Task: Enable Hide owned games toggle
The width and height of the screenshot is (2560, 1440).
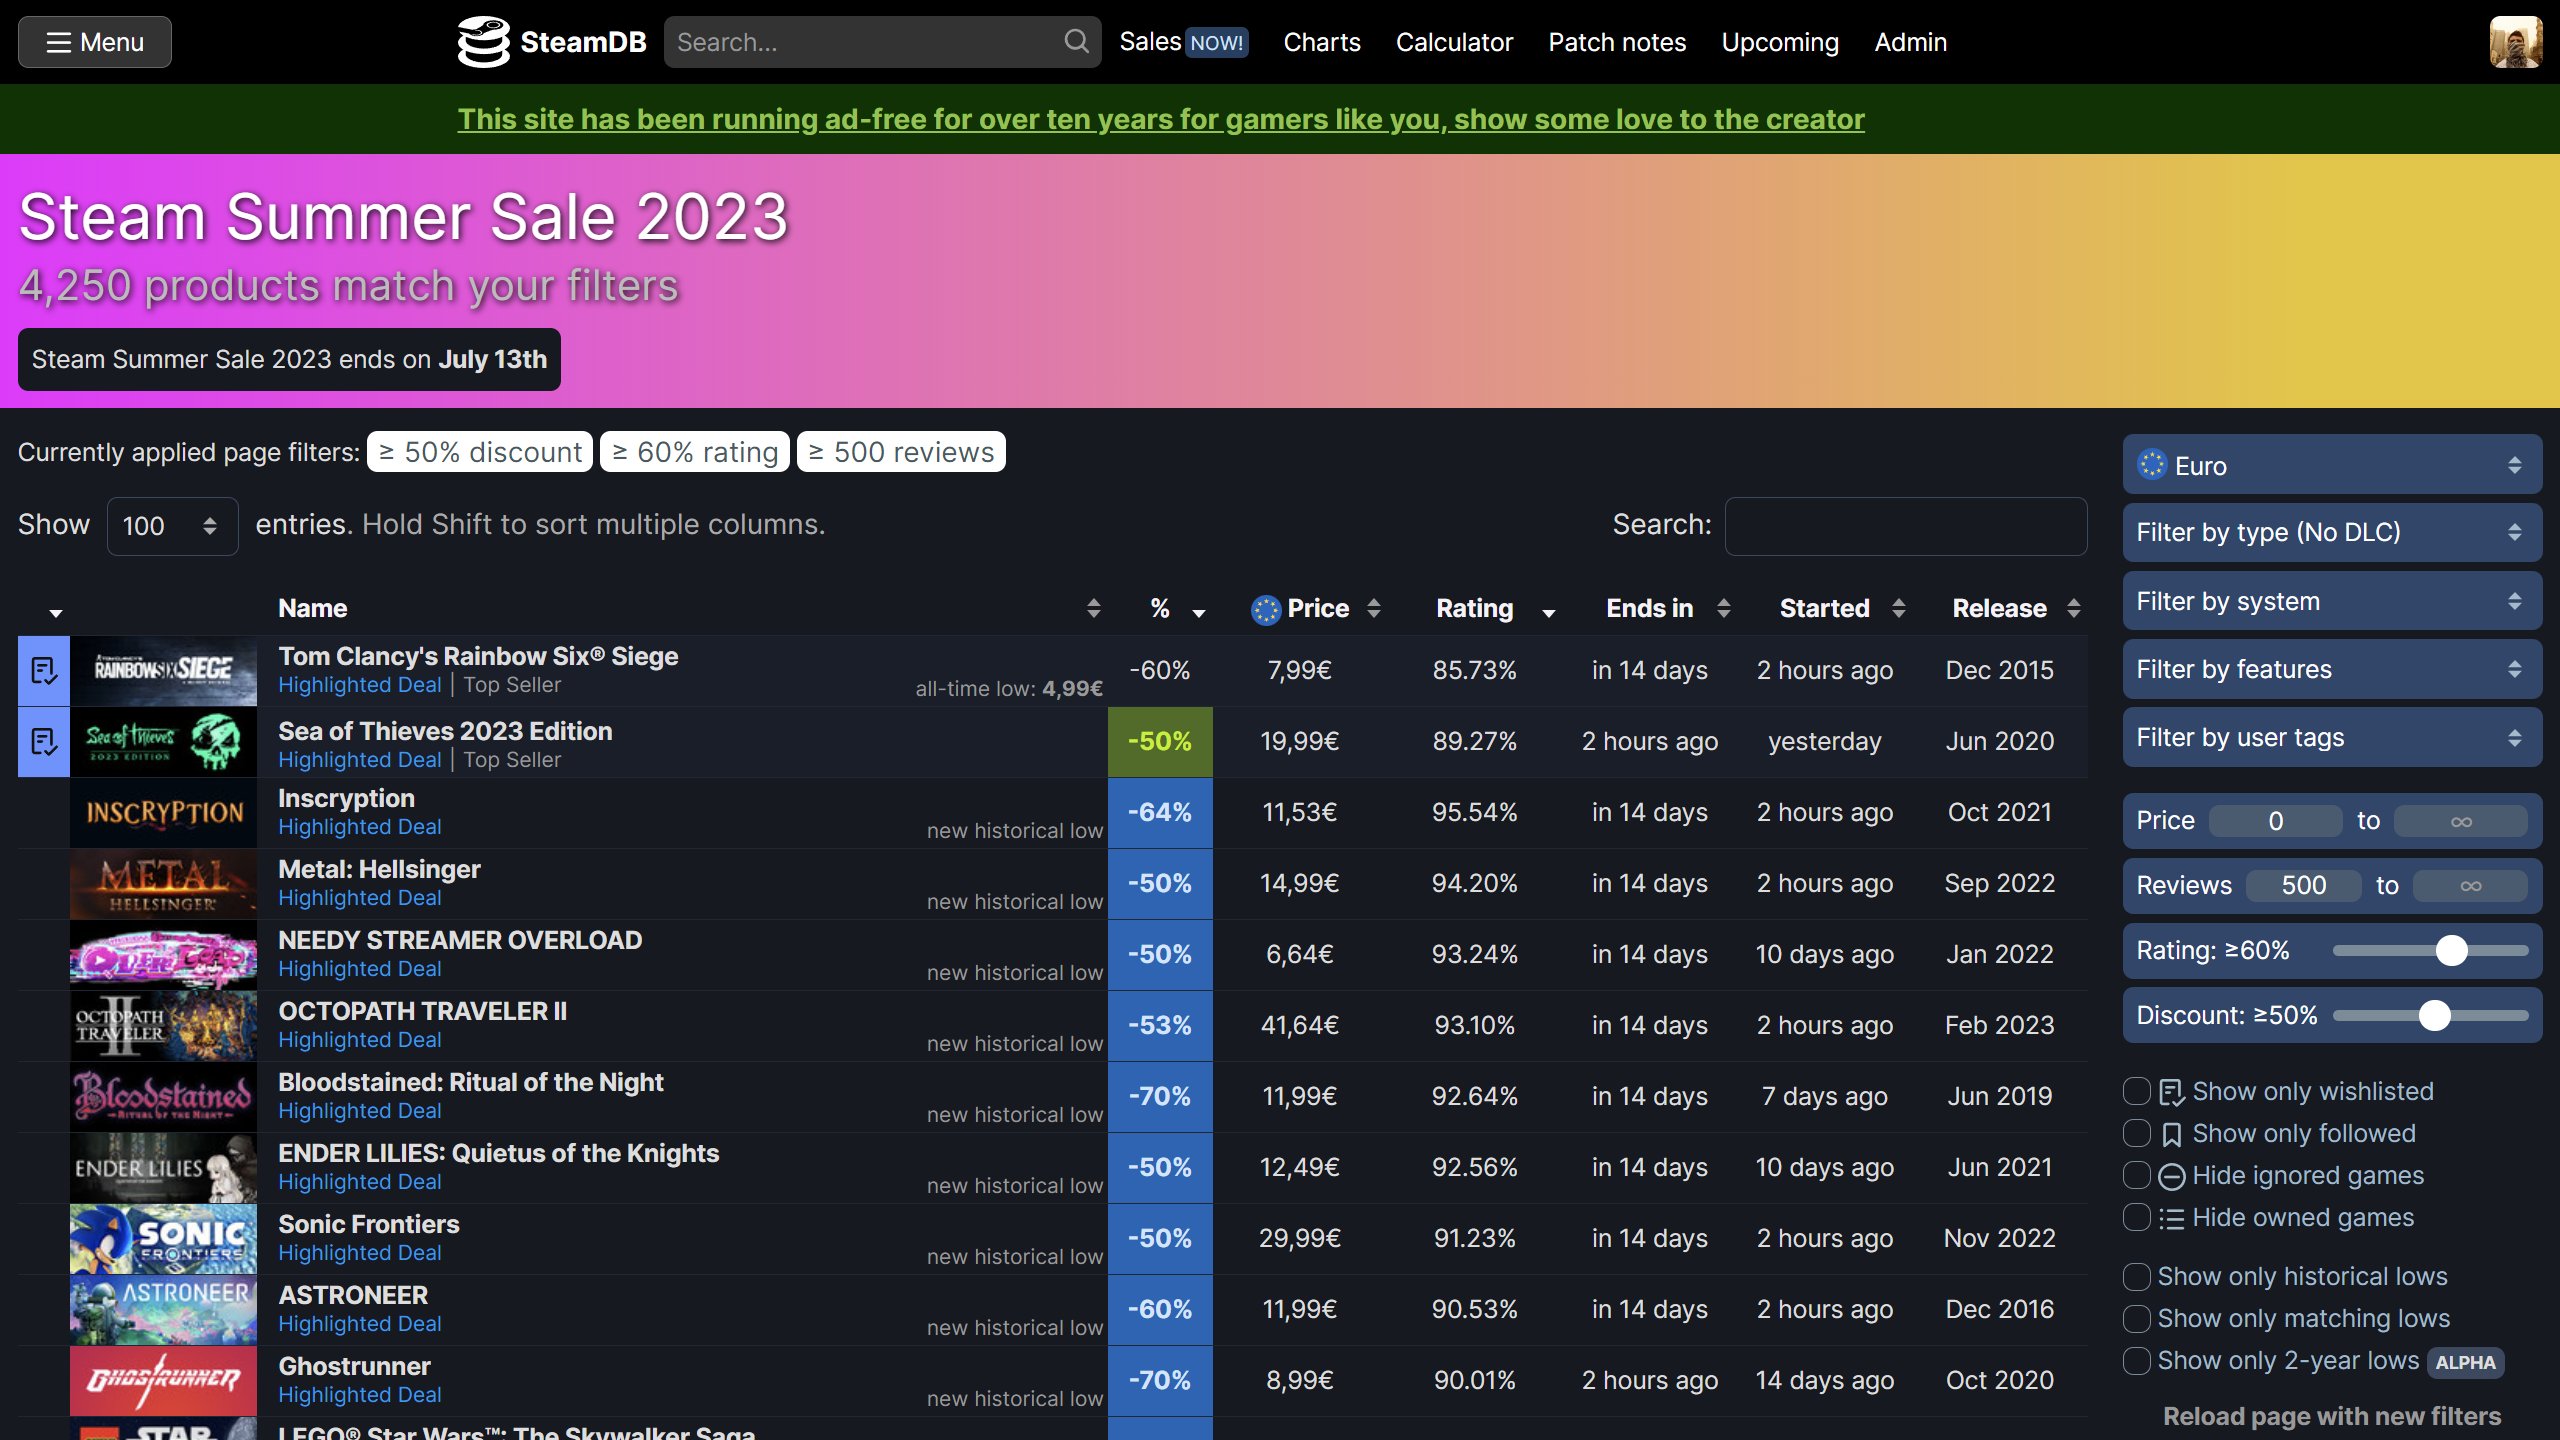Action: (2135, 1215)
